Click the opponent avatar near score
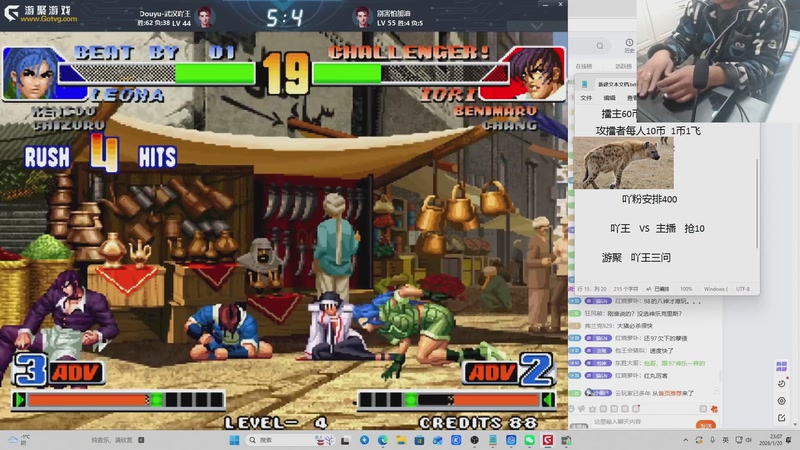This screenshot has height=450, width=800. (x=362, y=17)
